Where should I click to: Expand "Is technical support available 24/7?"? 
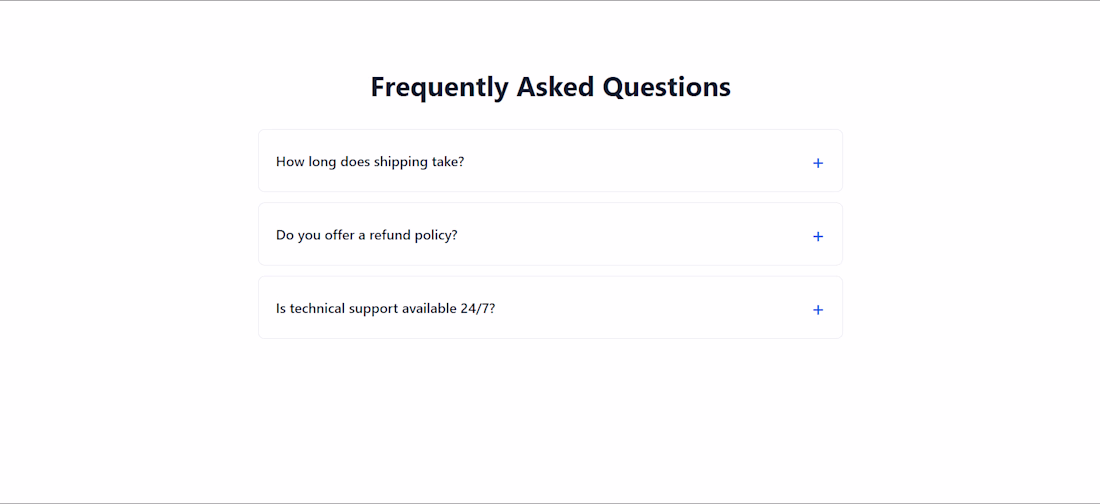pyautogui.click(x=550, y=308)
